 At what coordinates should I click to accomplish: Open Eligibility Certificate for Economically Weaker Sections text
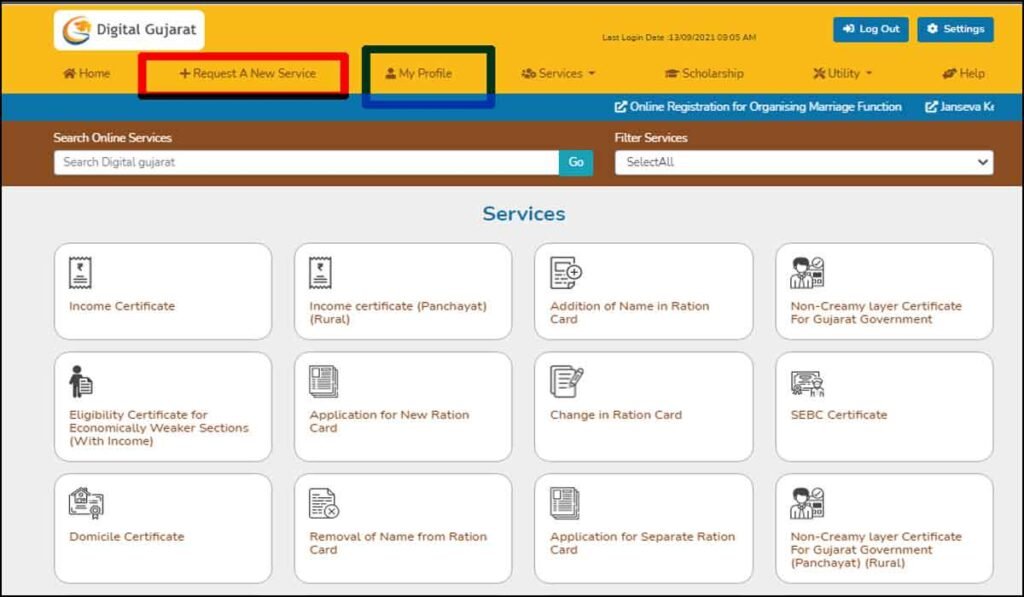[159, 428]
